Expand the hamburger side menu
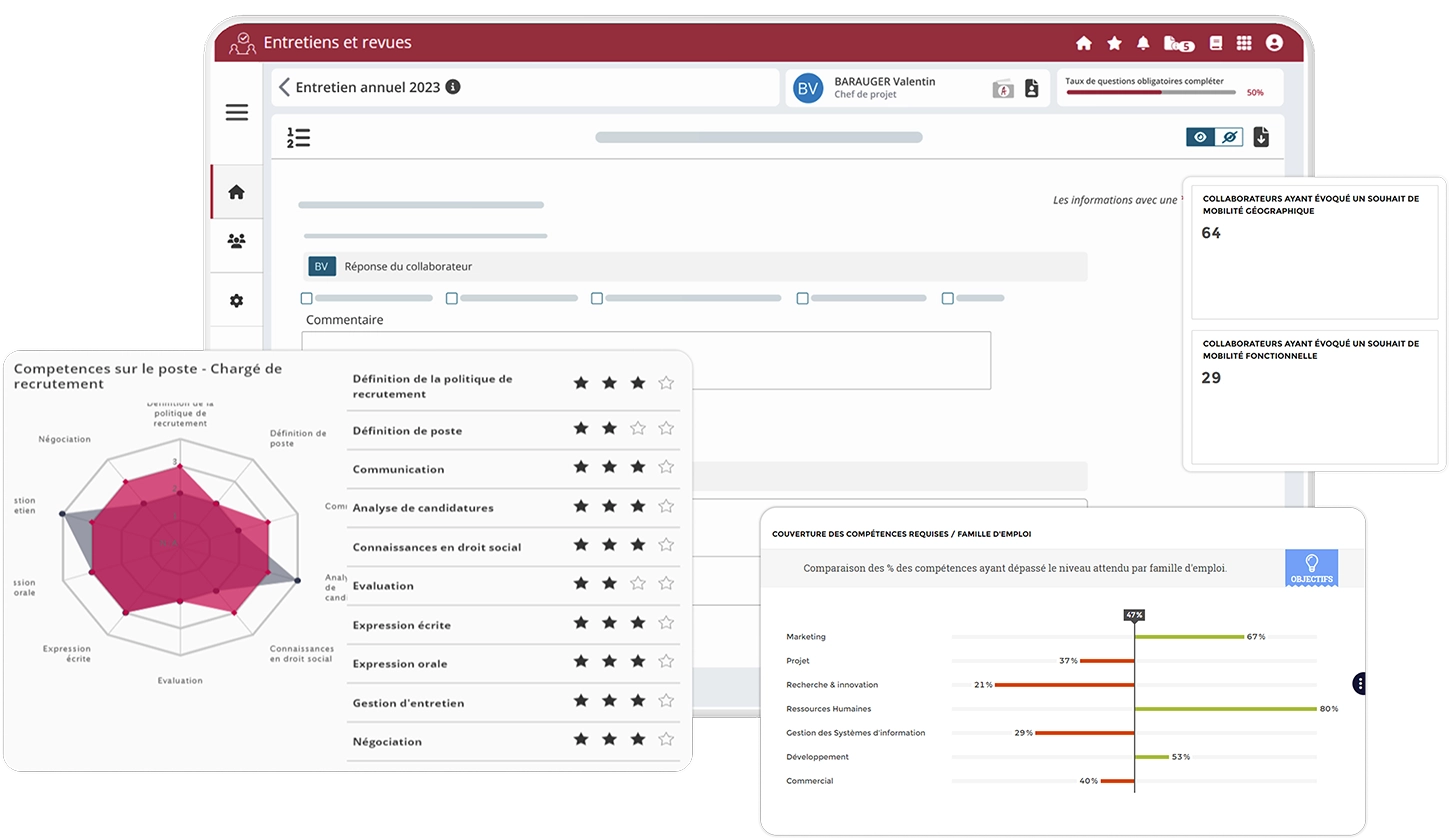Viewport: 1450px width, 839px height. click(237, 113)
